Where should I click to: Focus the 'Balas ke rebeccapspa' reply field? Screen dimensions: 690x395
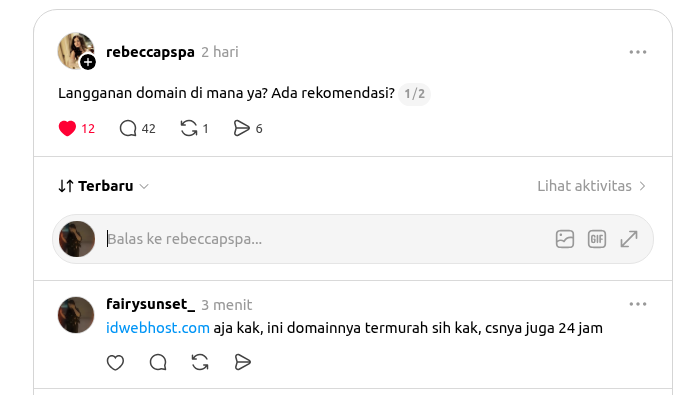click(326, 239)
